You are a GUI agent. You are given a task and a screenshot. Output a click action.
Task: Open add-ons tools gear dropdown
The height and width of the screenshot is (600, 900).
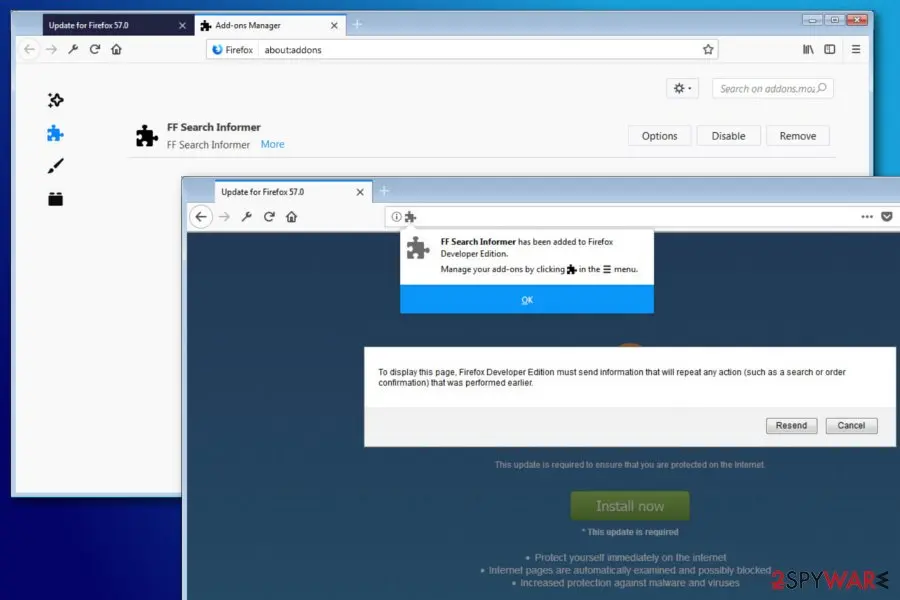pos(682,88)
